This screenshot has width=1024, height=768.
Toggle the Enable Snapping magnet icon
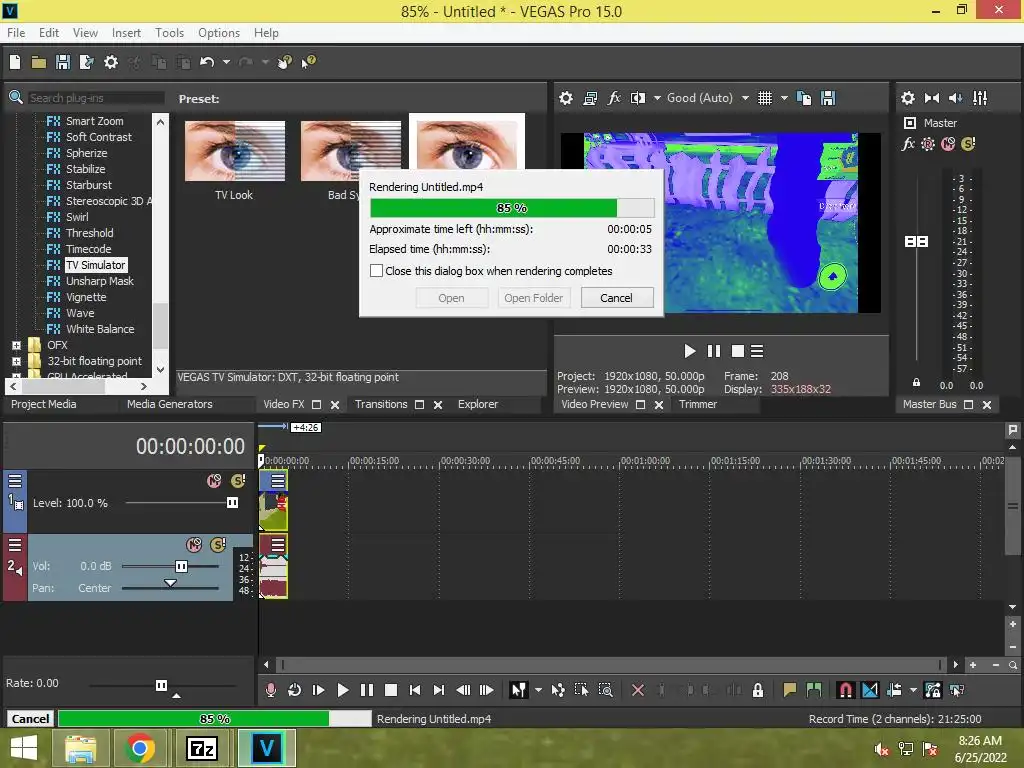pos(845,690)
